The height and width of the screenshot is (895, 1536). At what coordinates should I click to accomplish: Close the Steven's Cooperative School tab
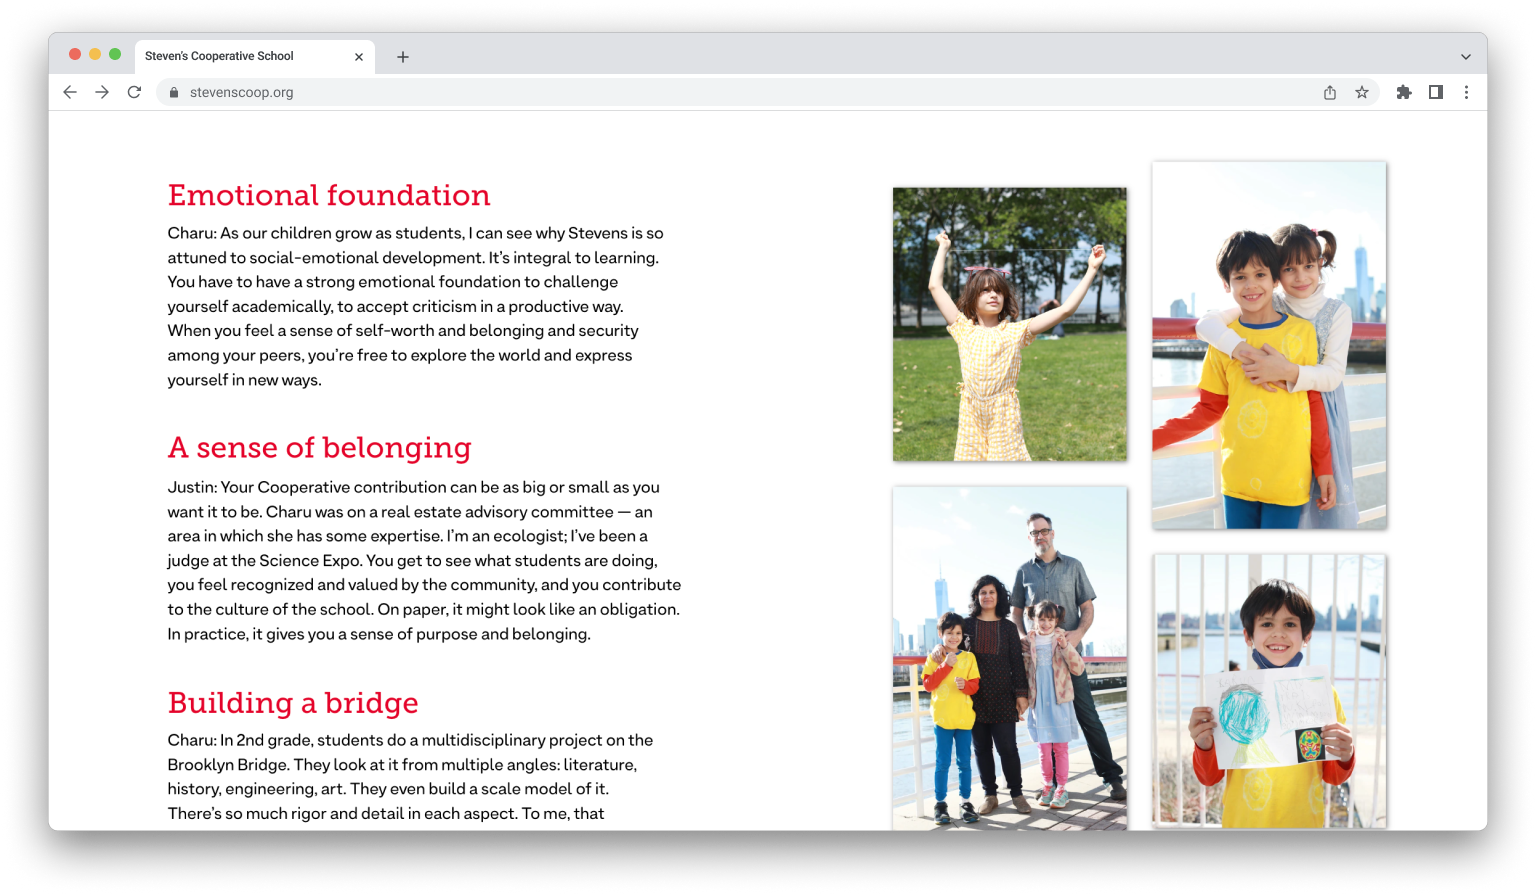tap(359, 57)
